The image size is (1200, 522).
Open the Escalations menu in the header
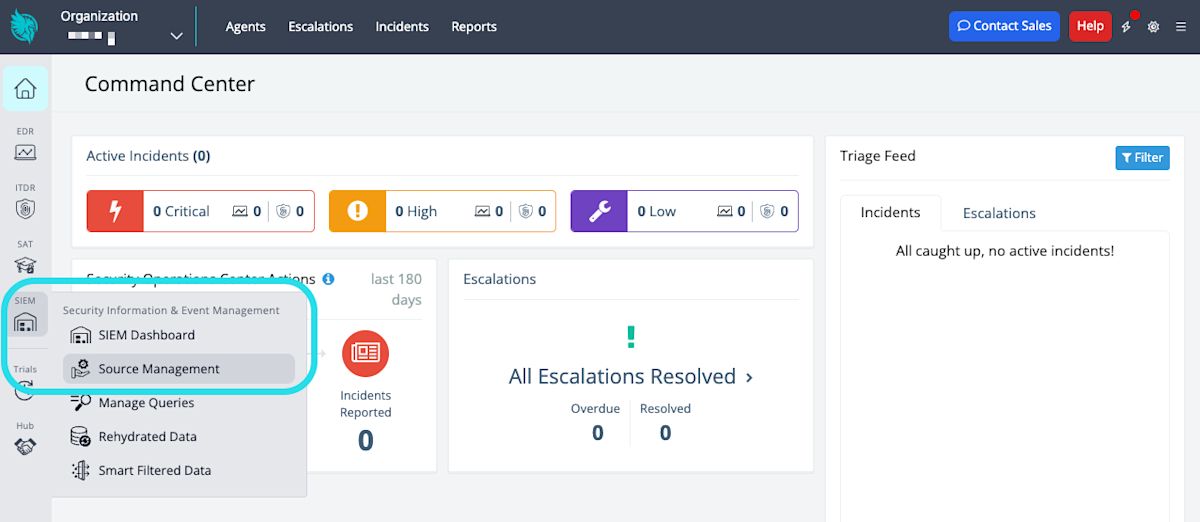tap(321, 27)
